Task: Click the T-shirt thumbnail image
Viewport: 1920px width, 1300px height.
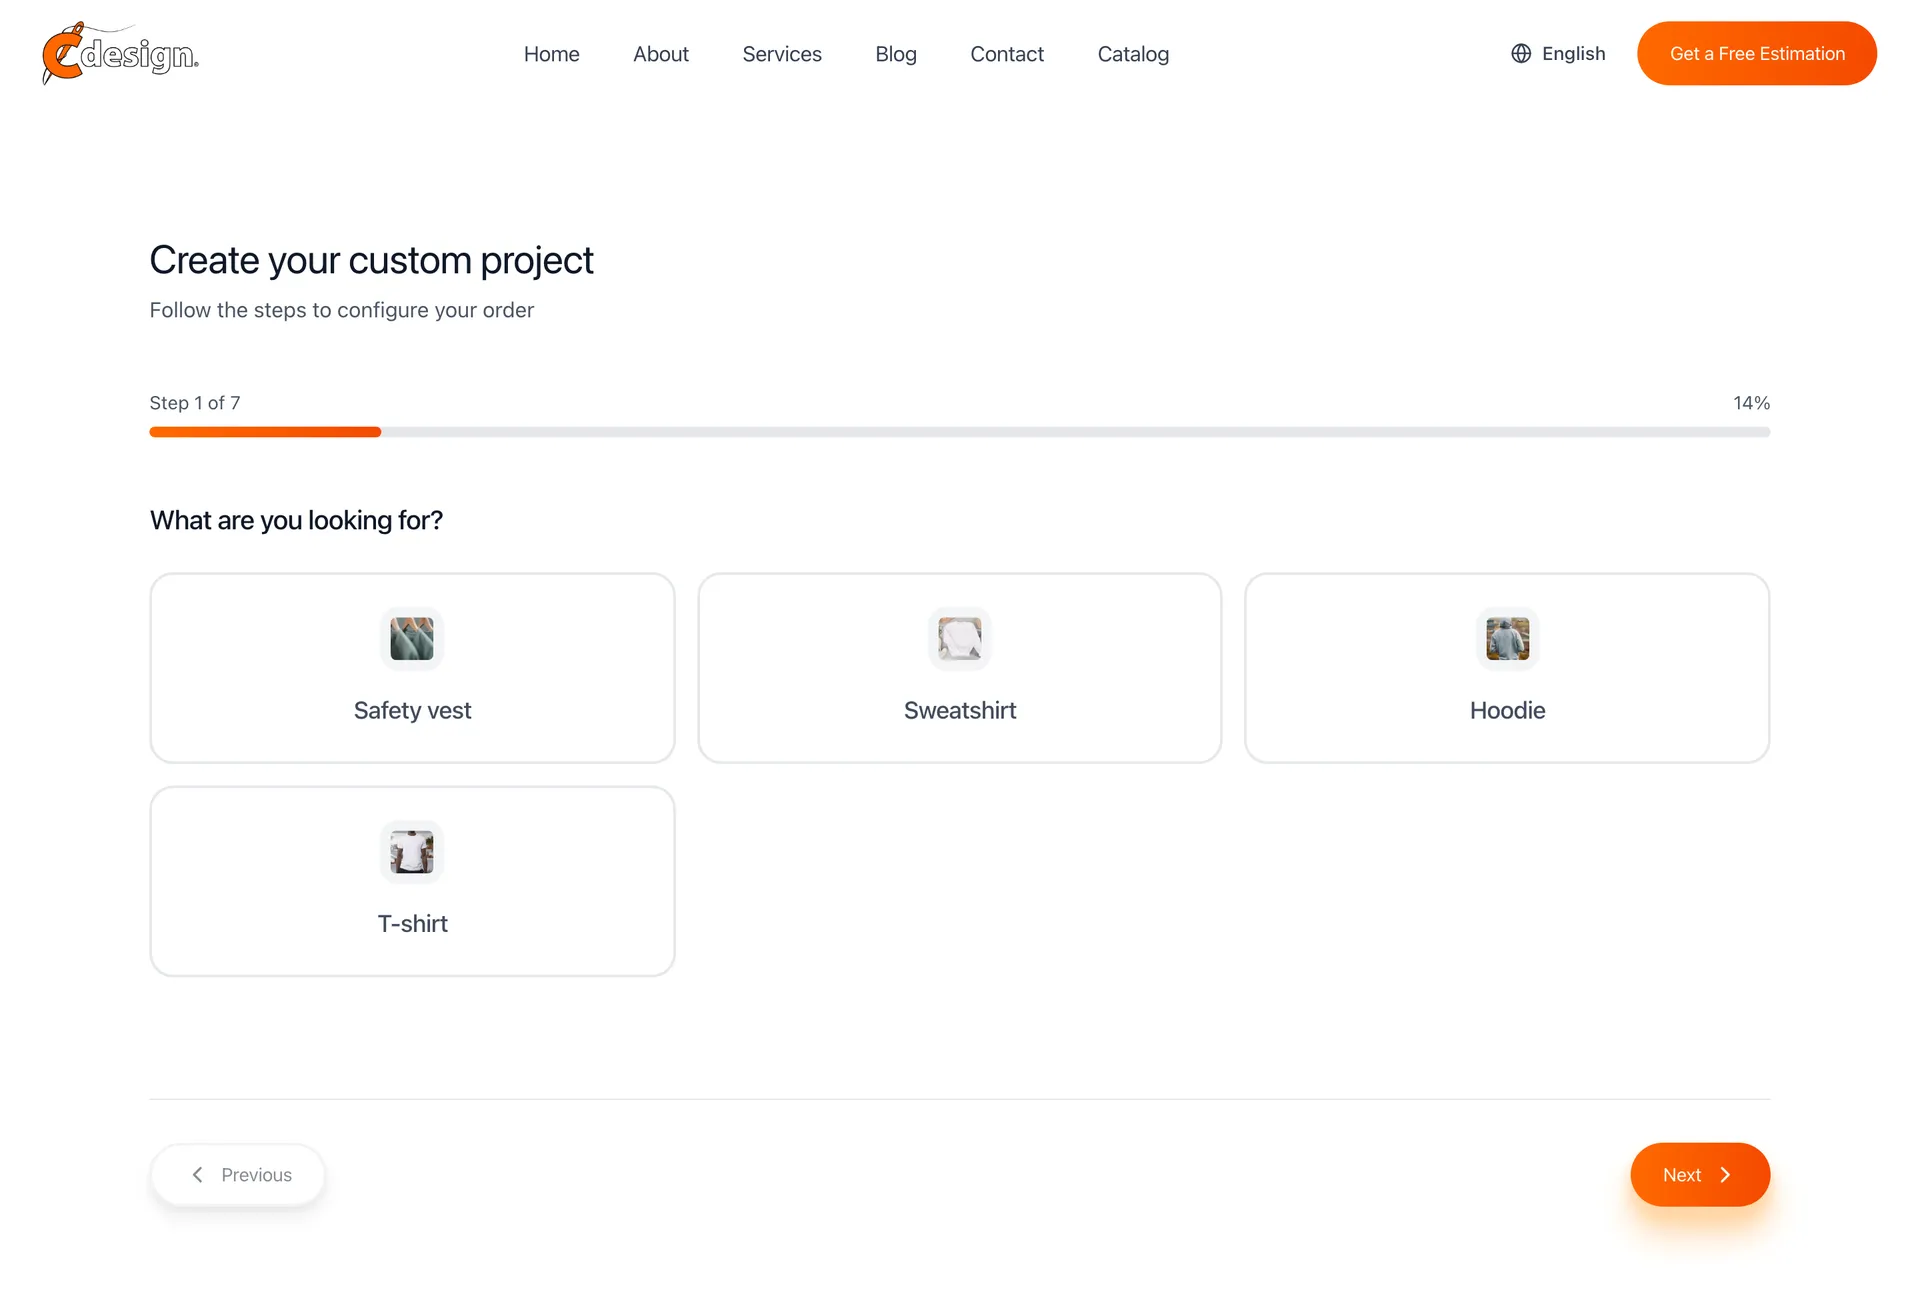Action: click(x=412, y=852)
